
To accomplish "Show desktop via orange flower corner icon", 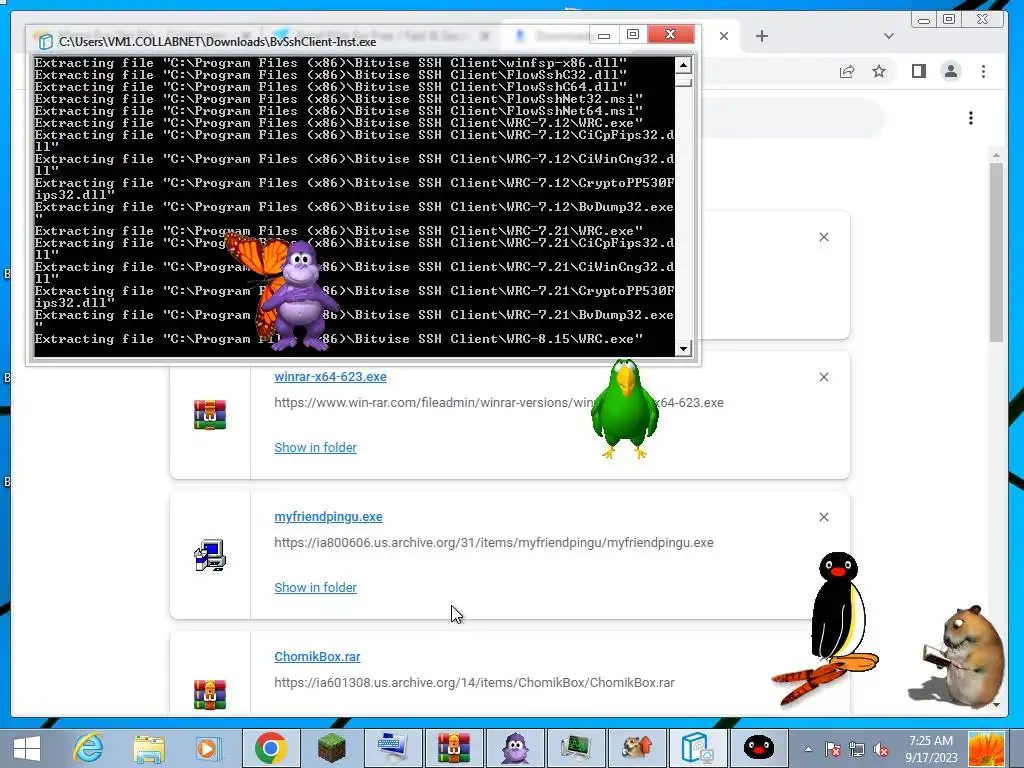I will tap(986, 749).
